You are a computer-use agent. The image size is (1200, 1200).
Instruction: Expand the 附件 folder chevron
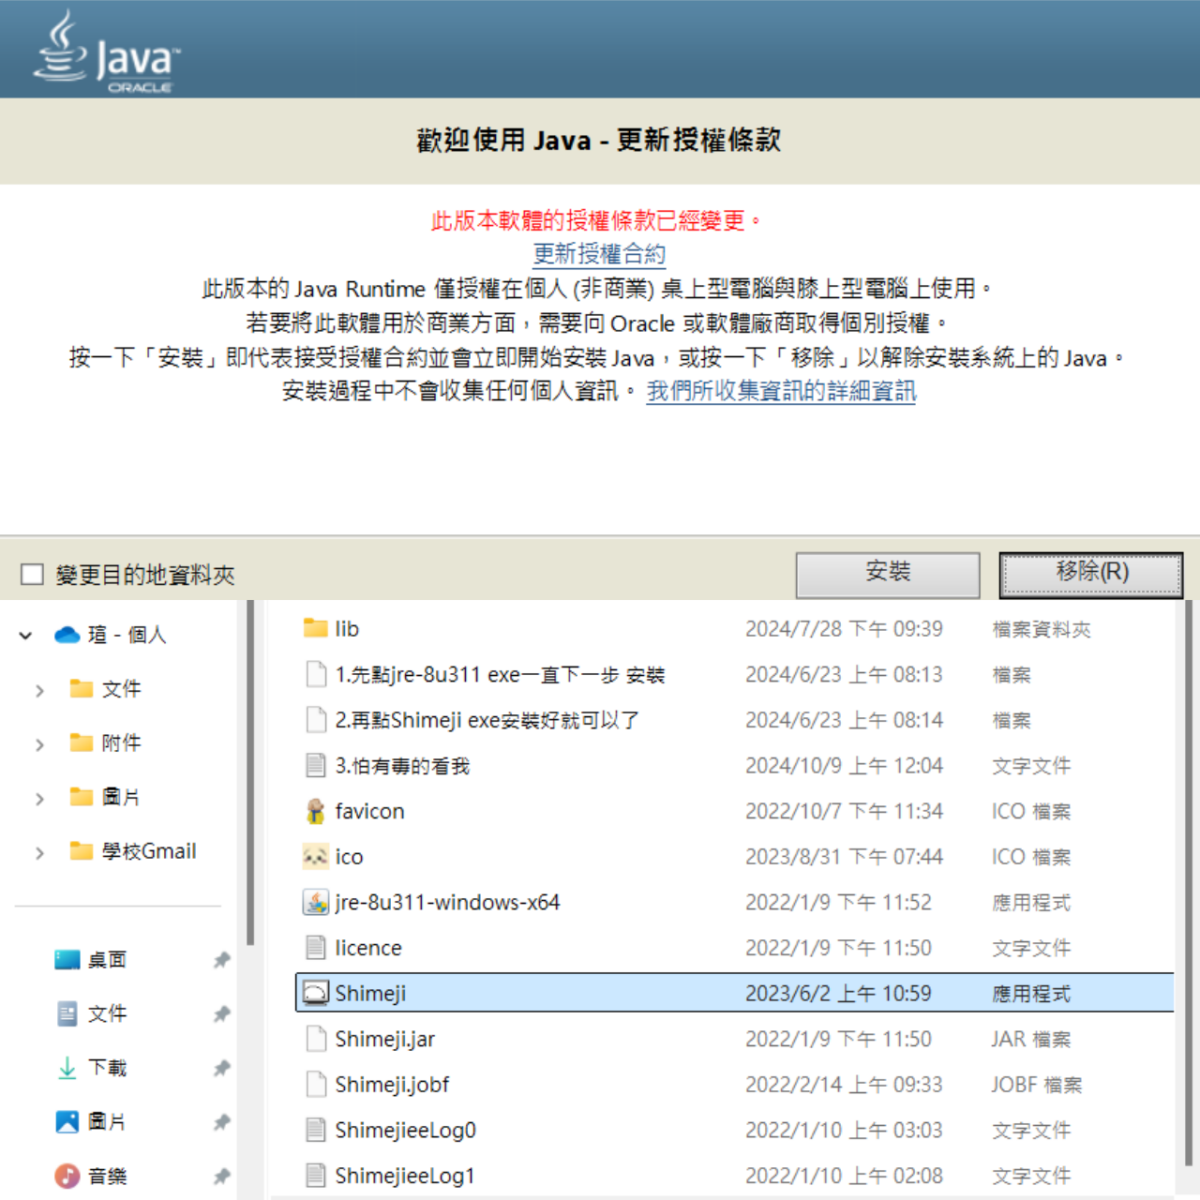coord(39,744)
